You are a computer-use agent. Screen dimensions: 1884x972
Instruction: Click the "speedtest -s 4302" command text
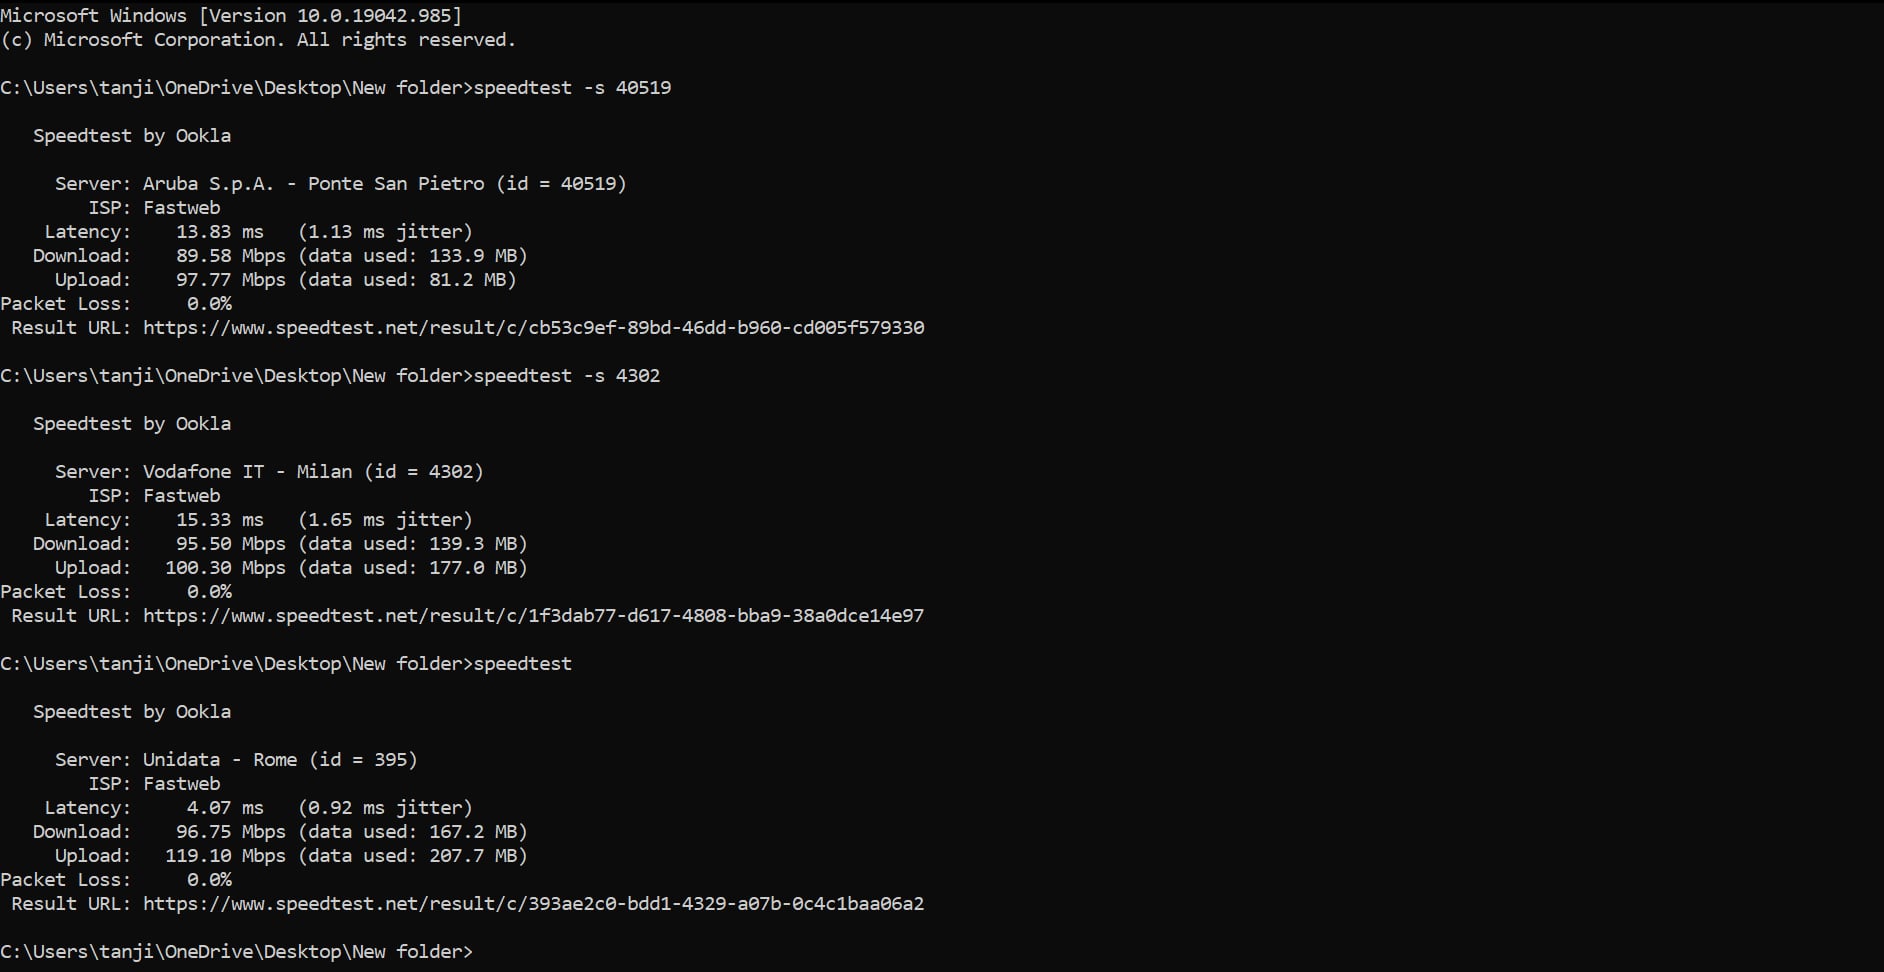566,376
